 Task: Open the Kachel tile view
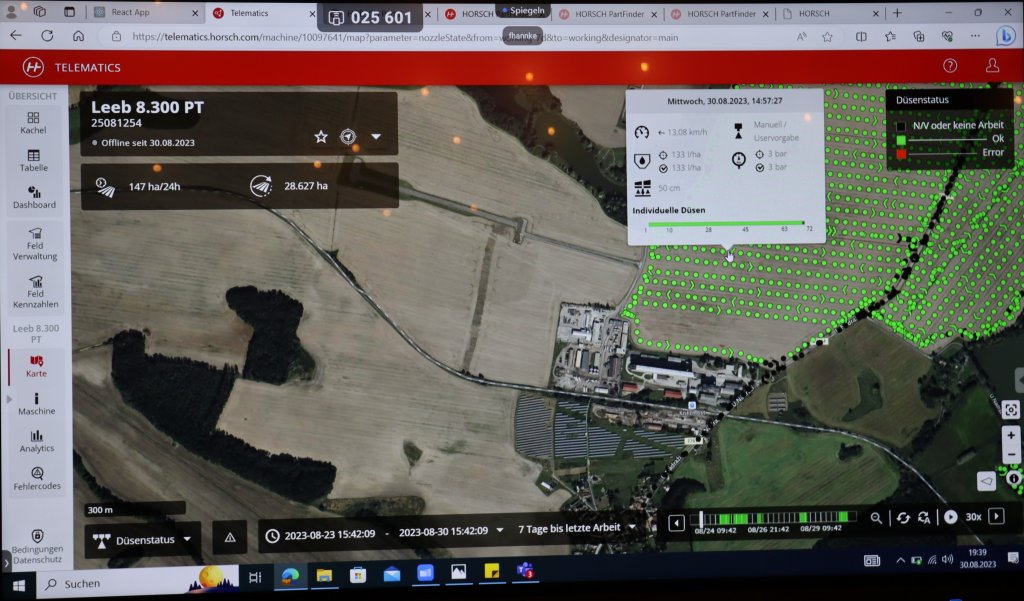(x=33, y=123)
